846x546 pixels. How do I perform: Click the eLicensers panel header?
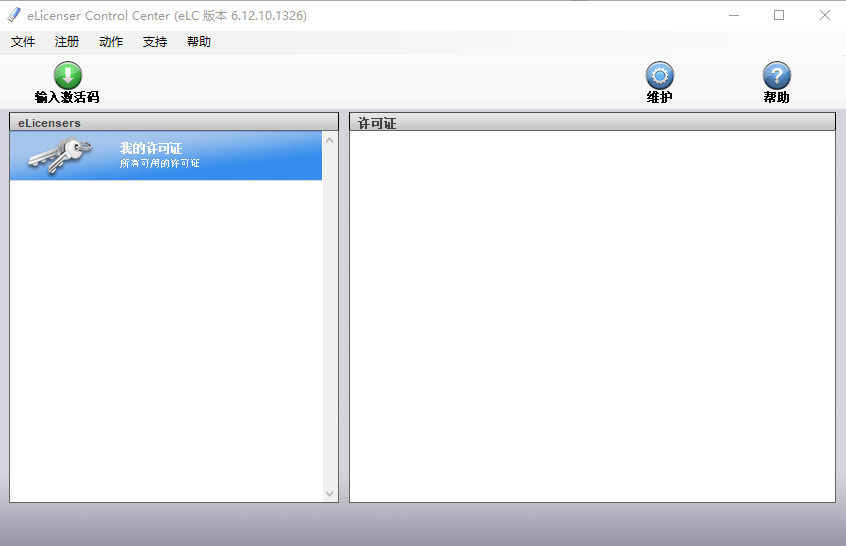pos(173,122)
